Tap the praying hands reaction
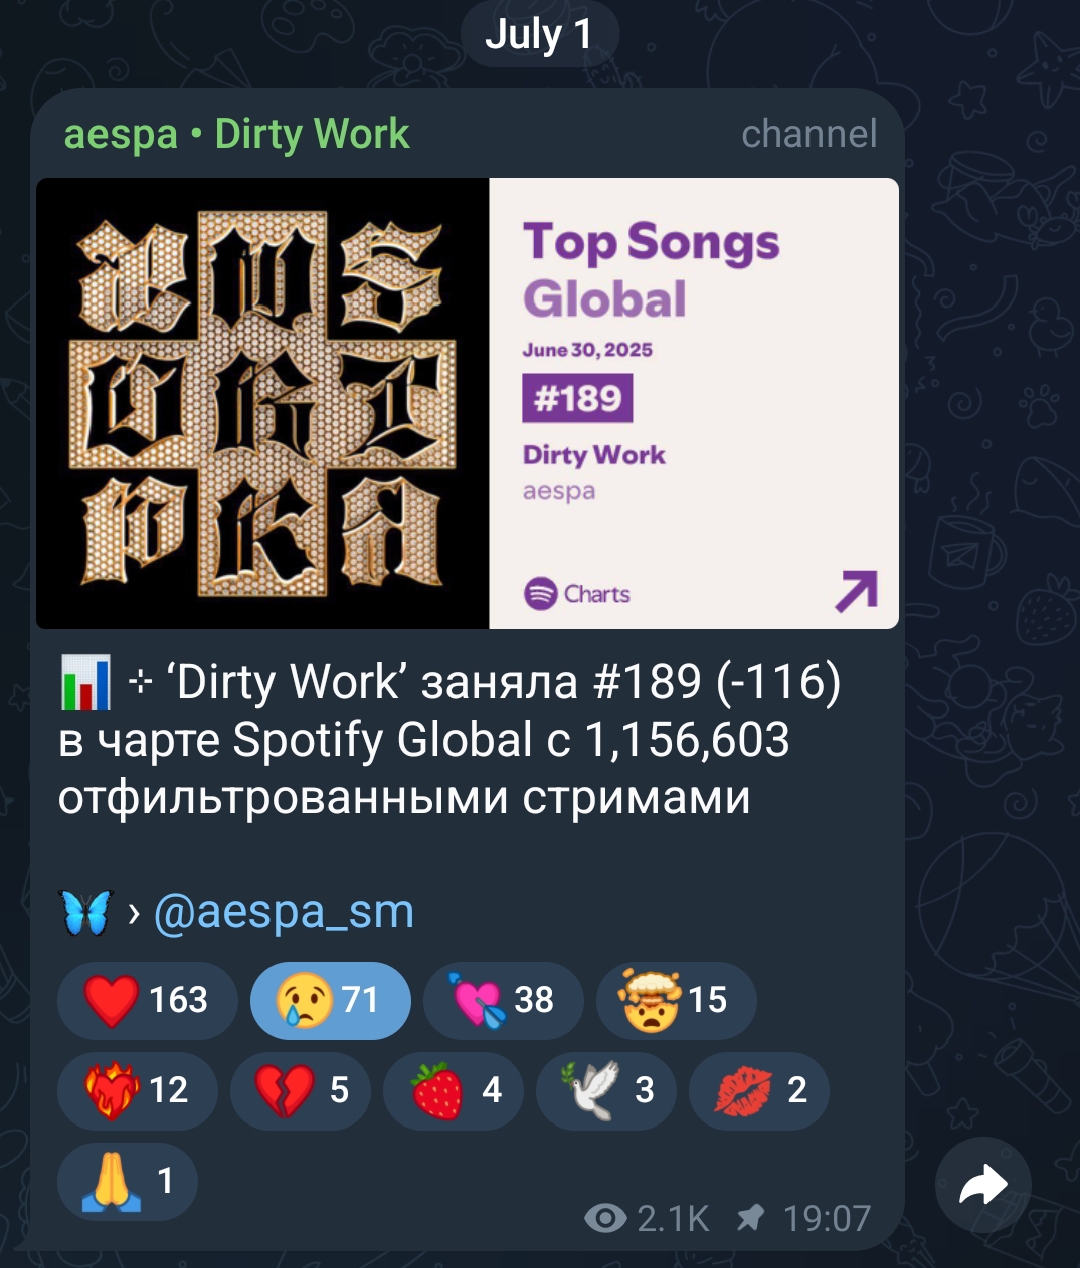The height and width of the screenshot is (1268, 1080). pos(127,1182)
